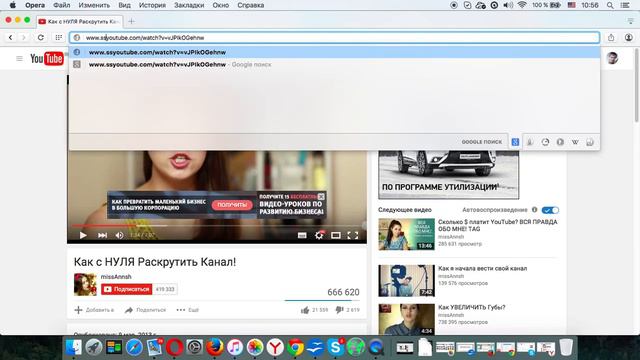Launch Firefox from the Dock
The width and height of the screenshot is (640, 360).
coord(215,347)
